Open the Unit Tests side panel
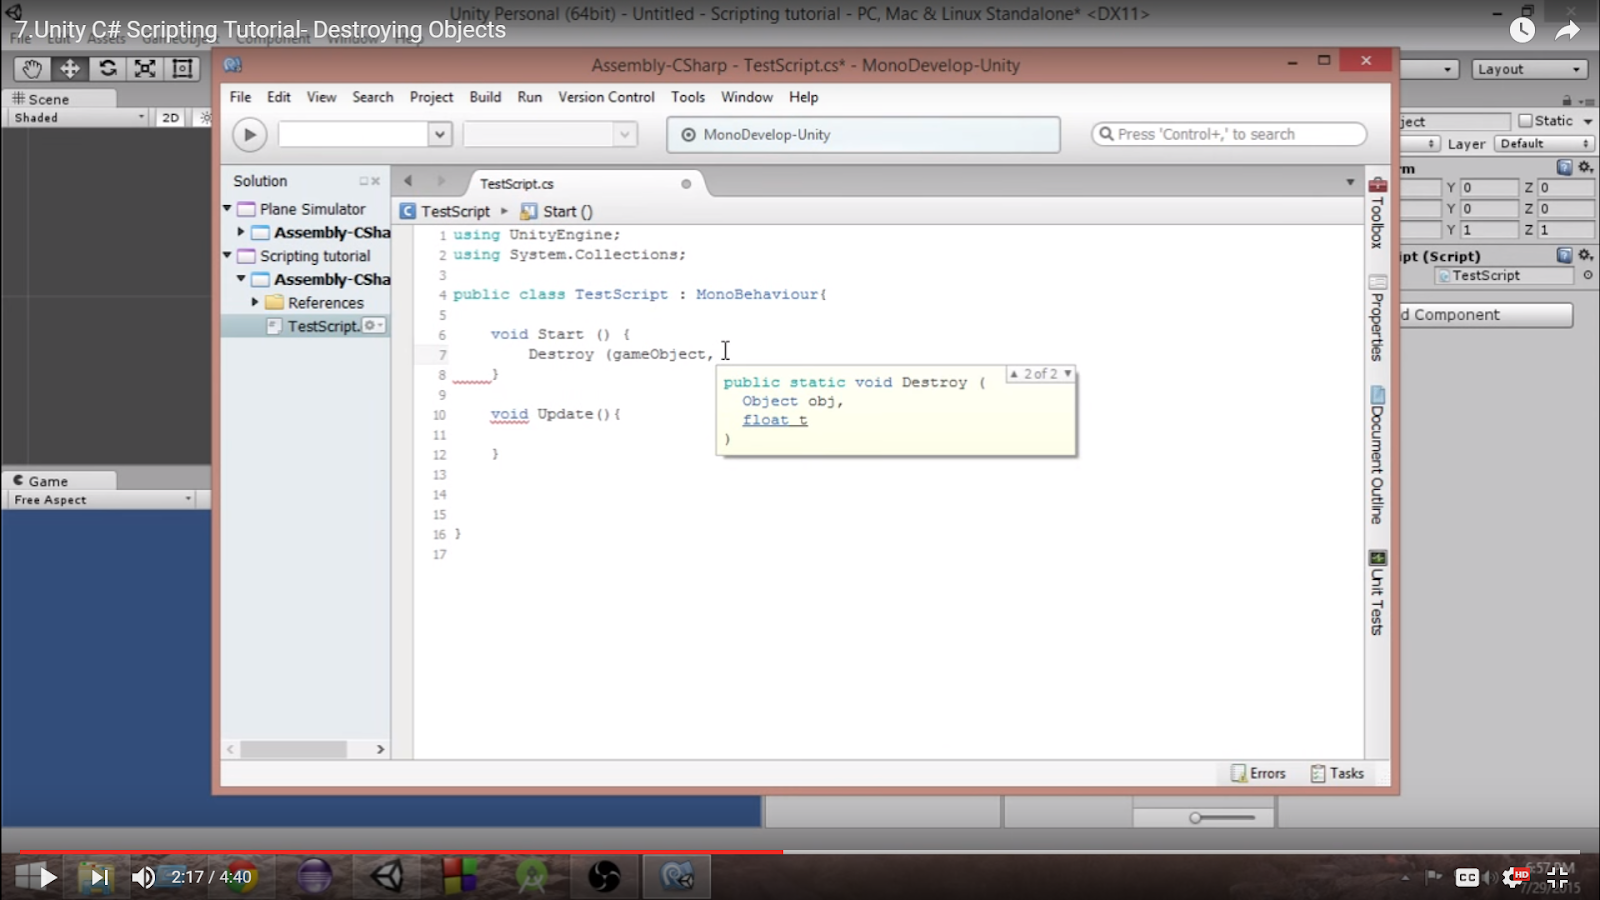 pos(1377,593)
